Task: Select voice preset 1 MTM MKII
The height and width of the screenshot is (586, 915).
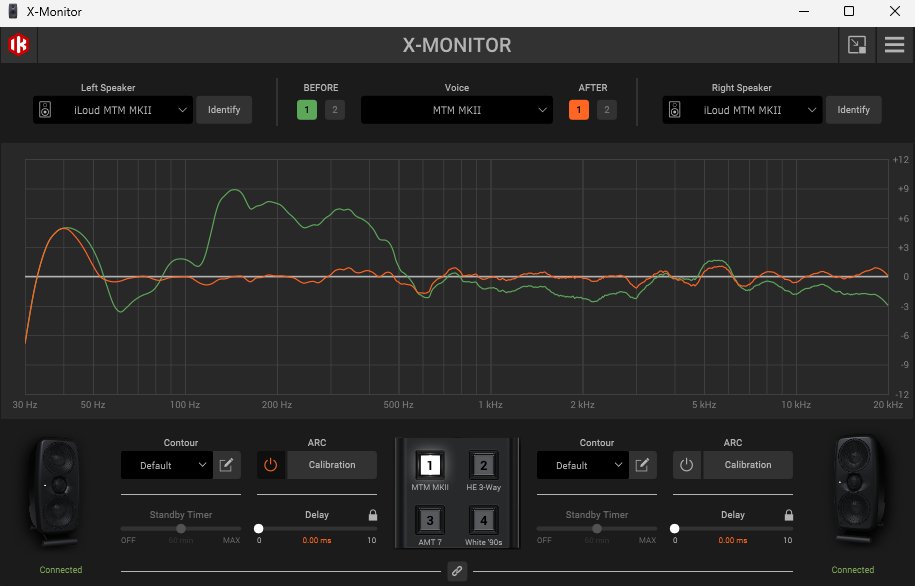Action: tap(430, 465)
